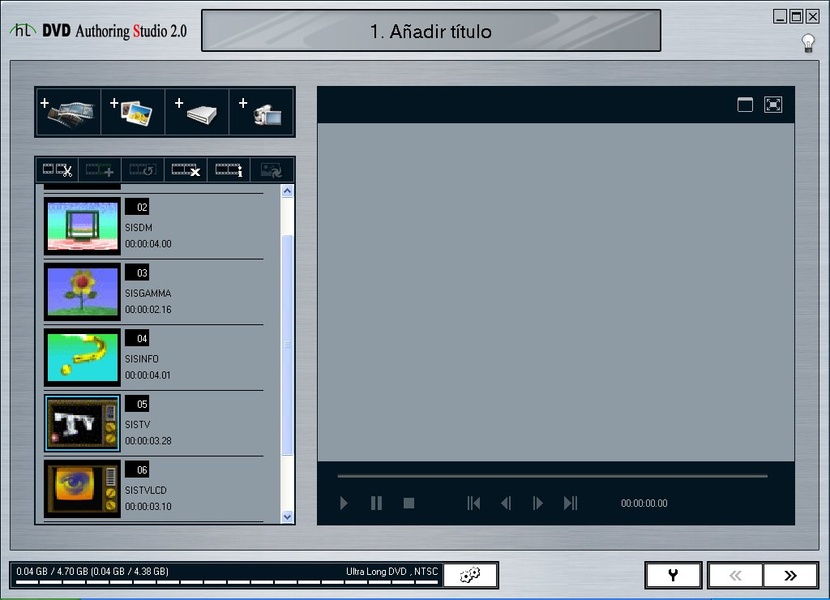Add a video file with the filmstrip icon
The image size is (830, 600).
click(x=68, y=112)
